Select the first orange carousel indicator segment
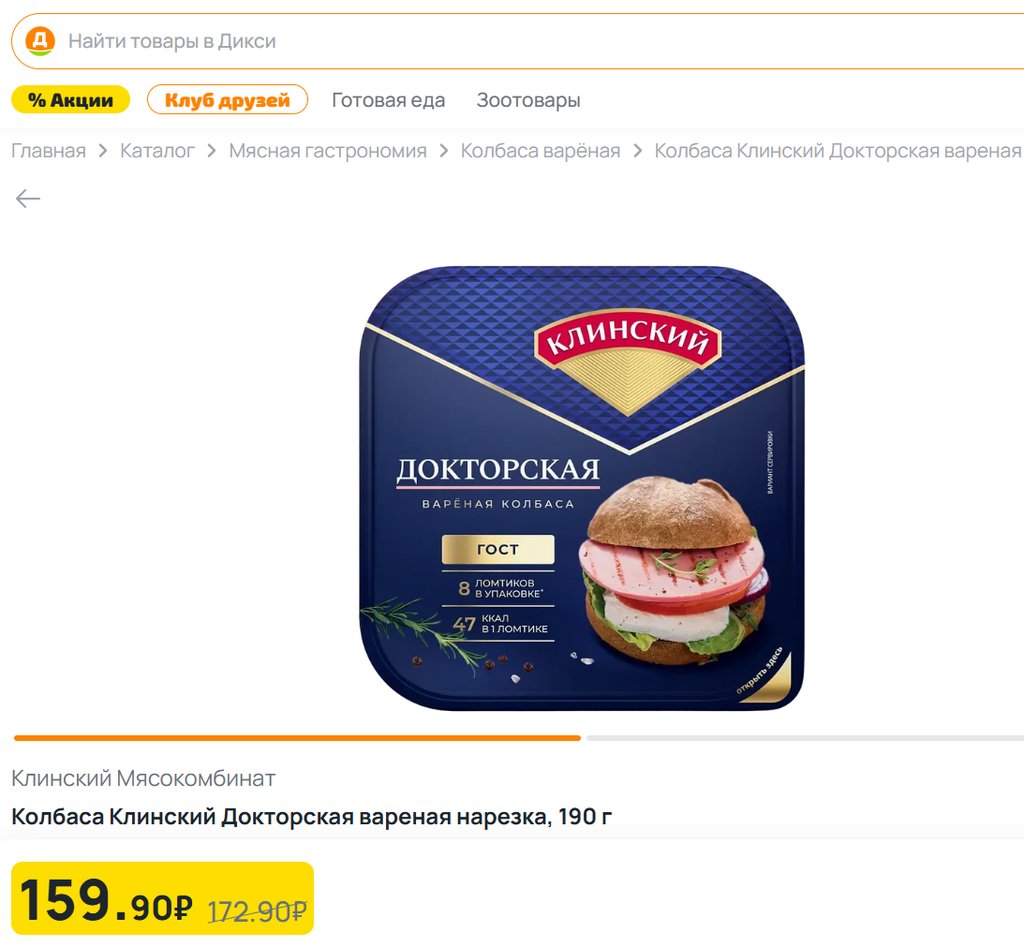The width and height of the screenshot is (1024, 947). pos(297,738)
